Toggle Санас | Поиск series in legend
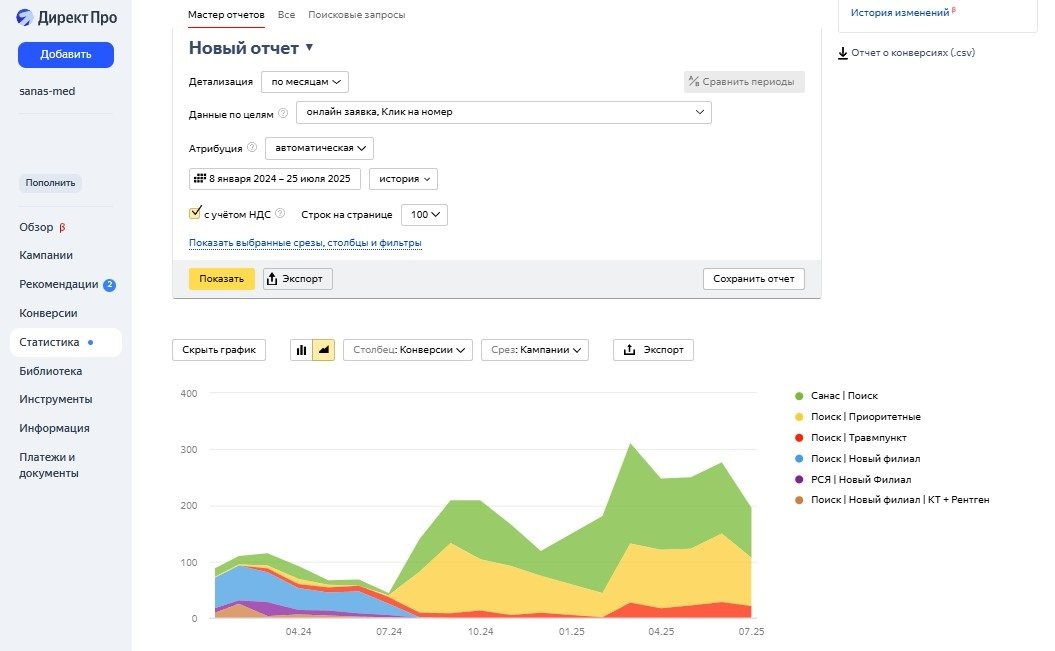Image resolution: width=1055 pixels, height=651 pixels. click(799, 396)
